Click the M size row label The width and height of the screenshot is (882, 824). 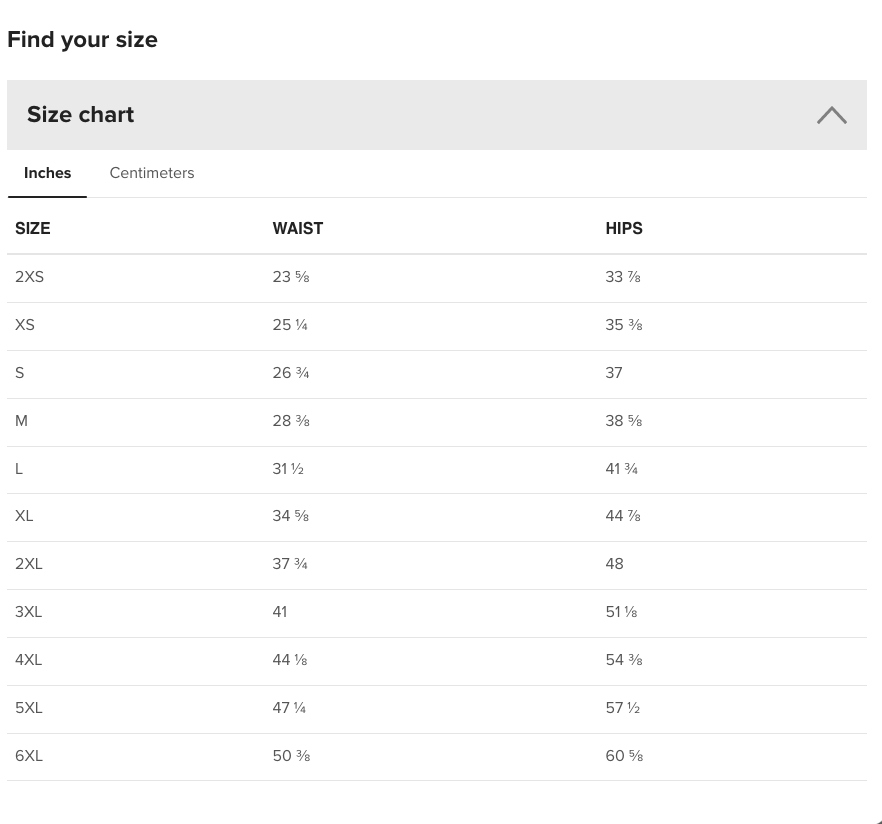[x=21, y=421]
